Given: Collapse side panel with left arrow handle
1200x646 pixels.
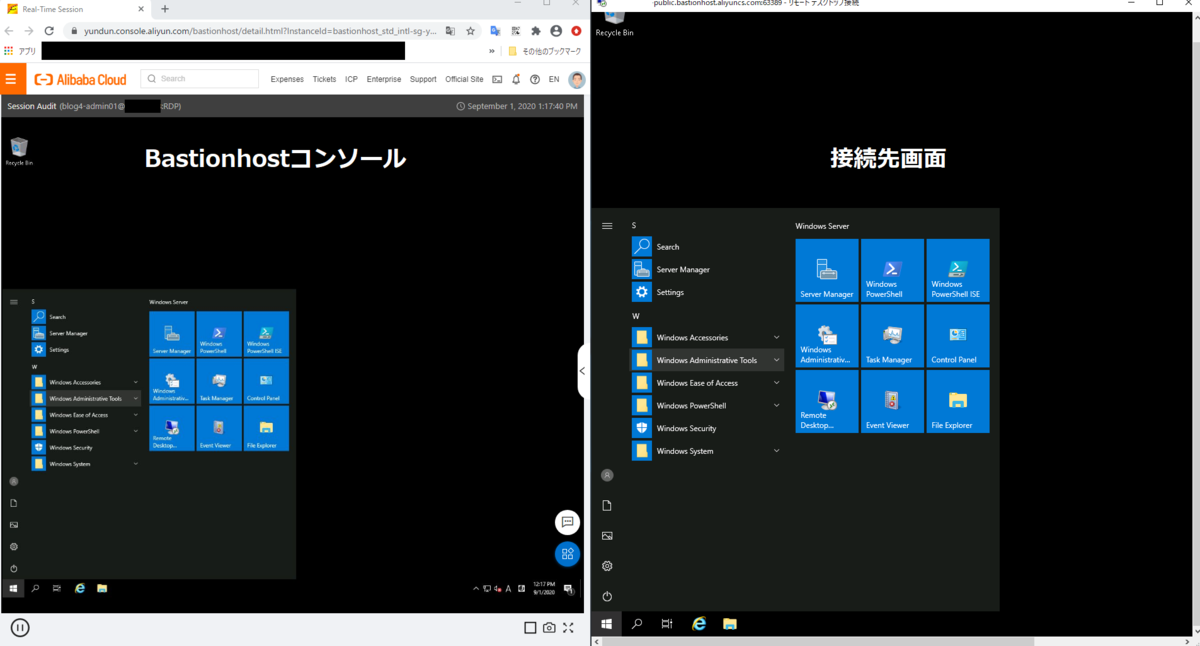Looking at the screenshot, I should coord(582,371).
